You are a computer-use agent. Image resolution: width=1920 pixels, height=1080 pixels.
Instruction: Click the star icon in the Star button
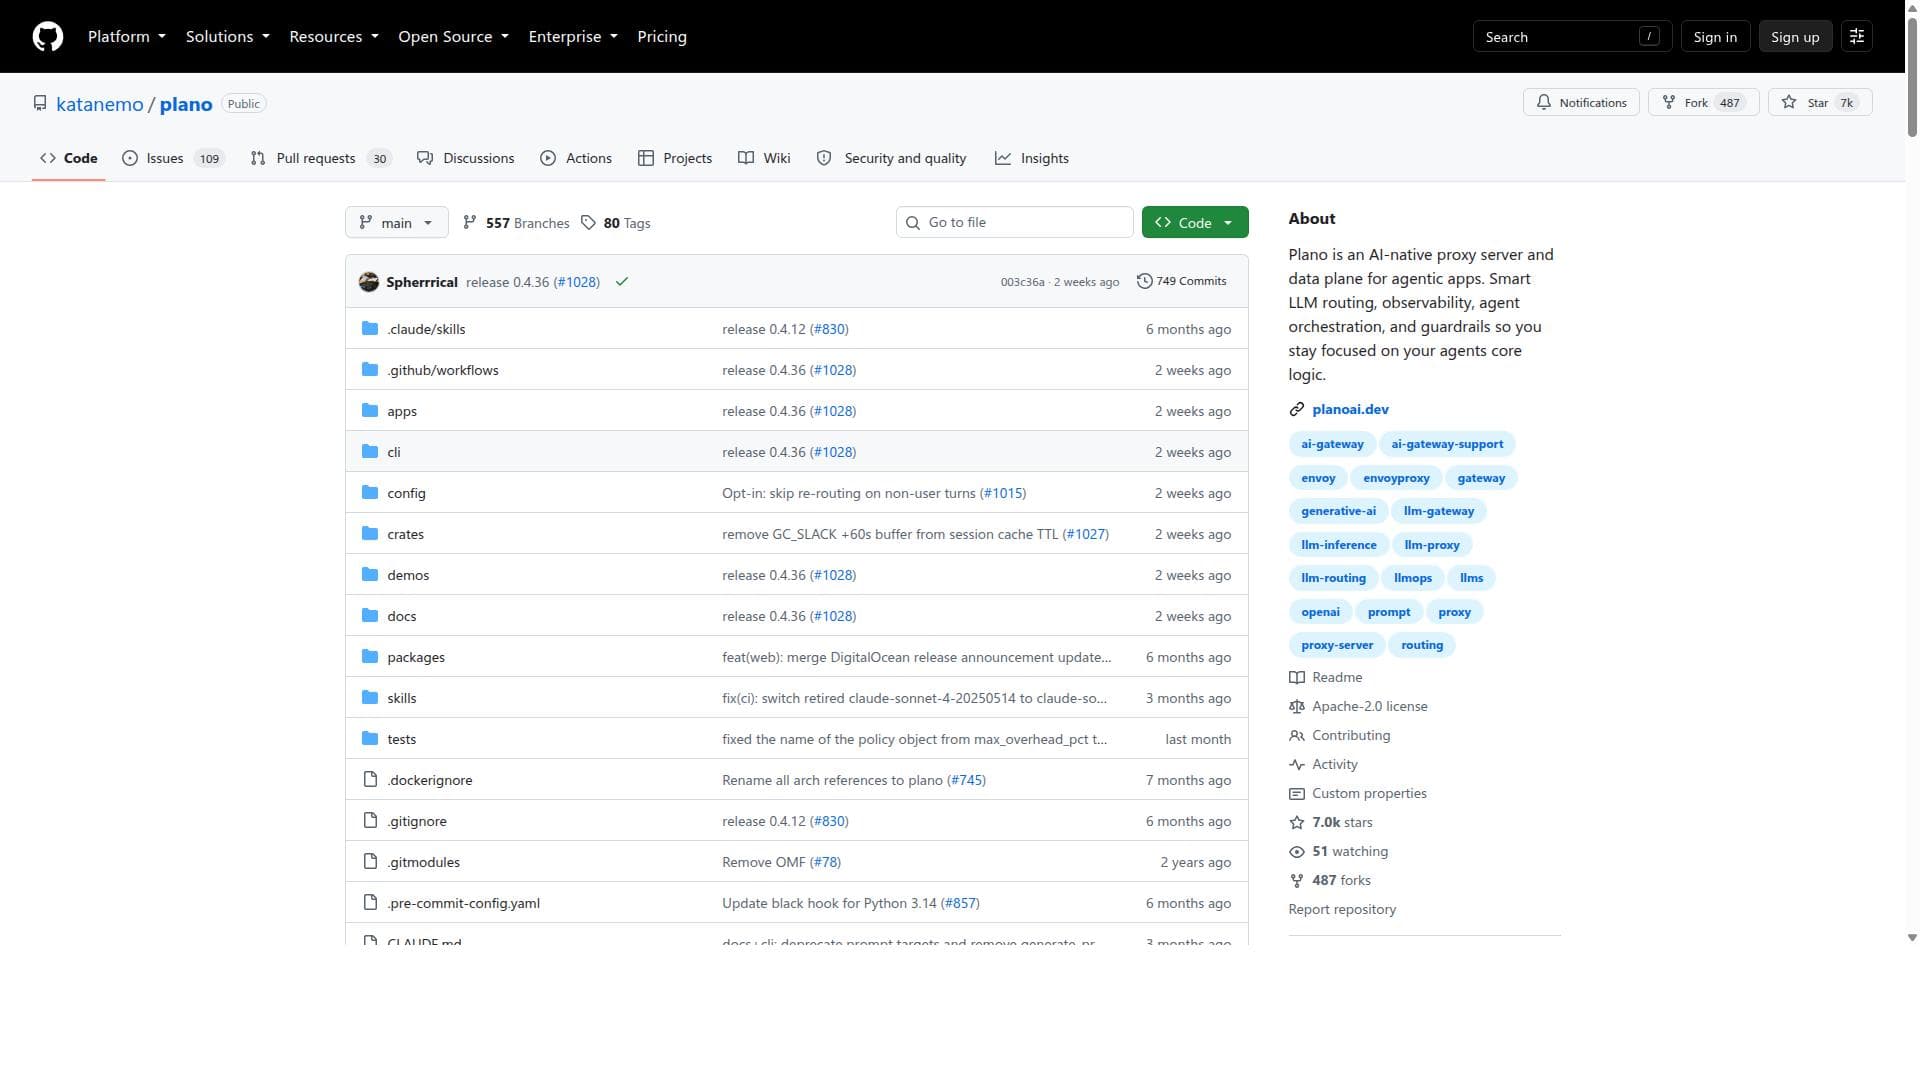coord(1789,103)
